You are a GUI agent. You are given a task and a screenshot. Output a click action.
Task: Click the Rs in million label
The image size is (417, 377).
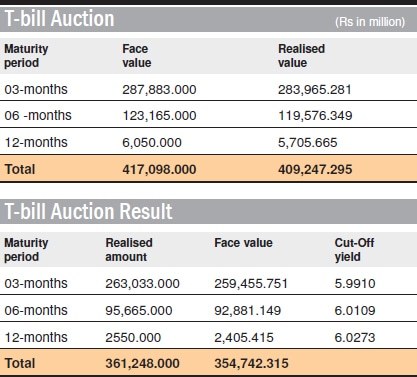[x=370, y=22]
